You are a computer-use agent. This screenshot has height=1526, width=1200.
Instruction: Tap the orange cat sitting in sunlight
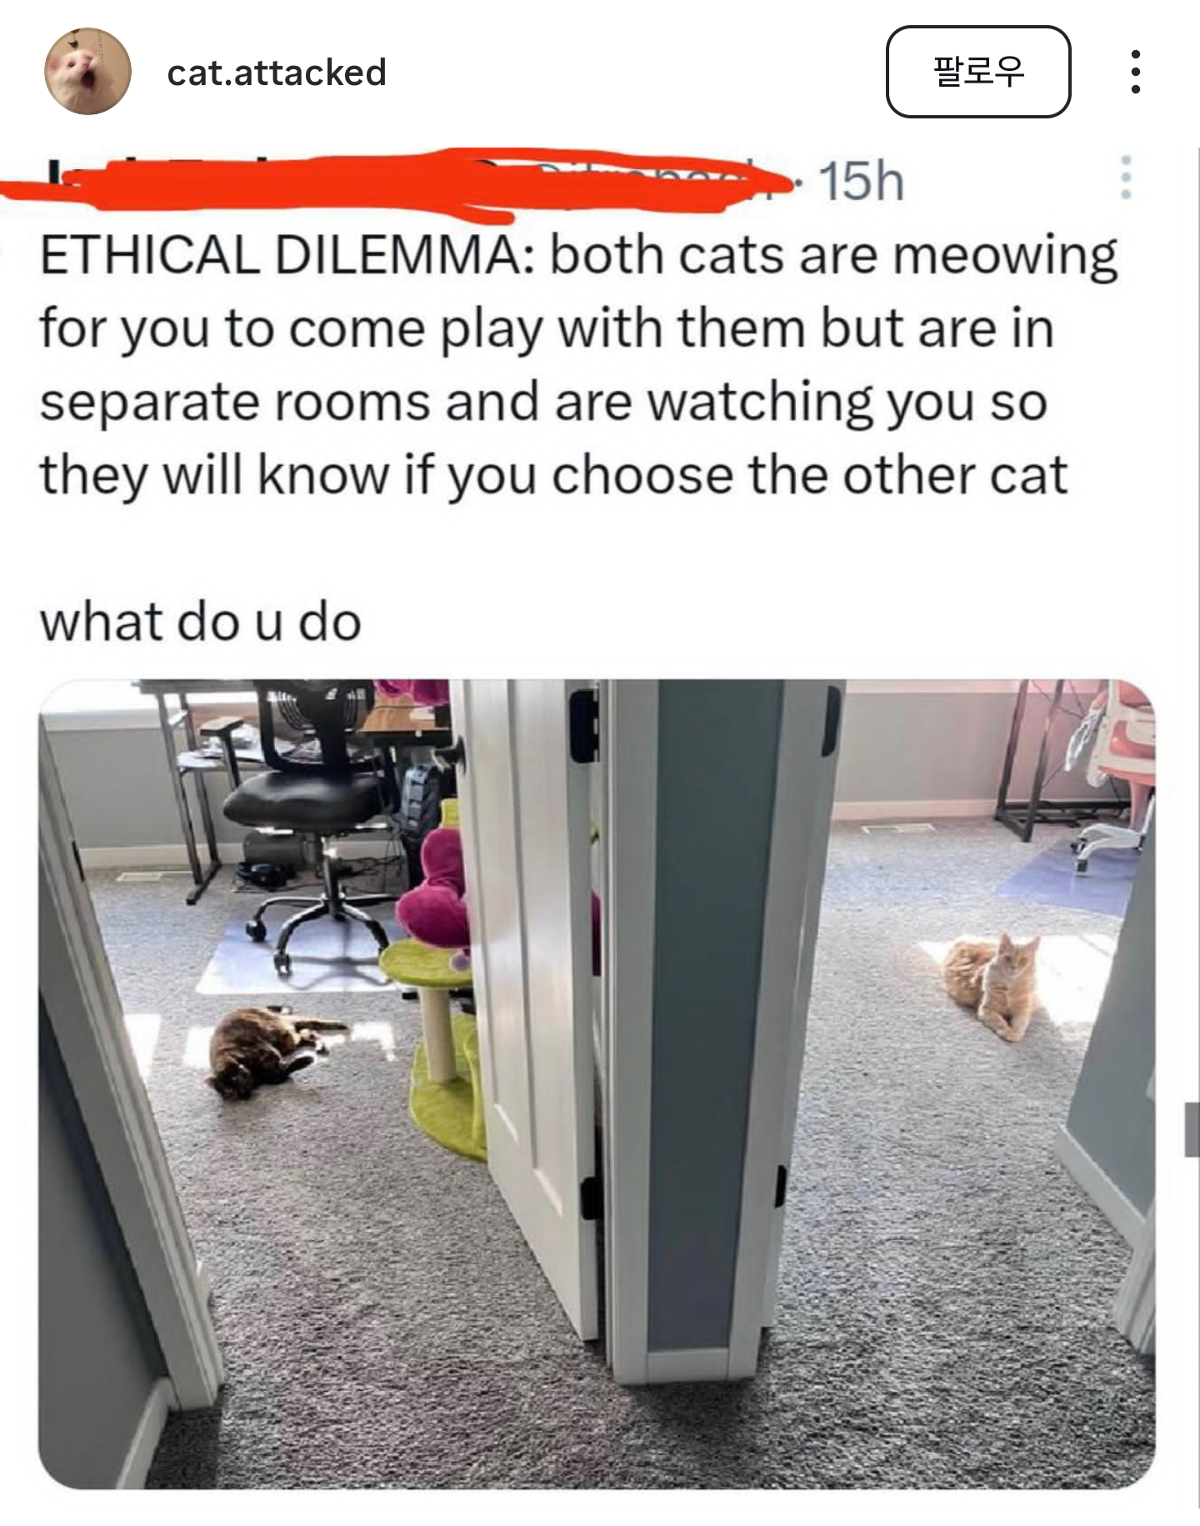click(x=992, y=984)
